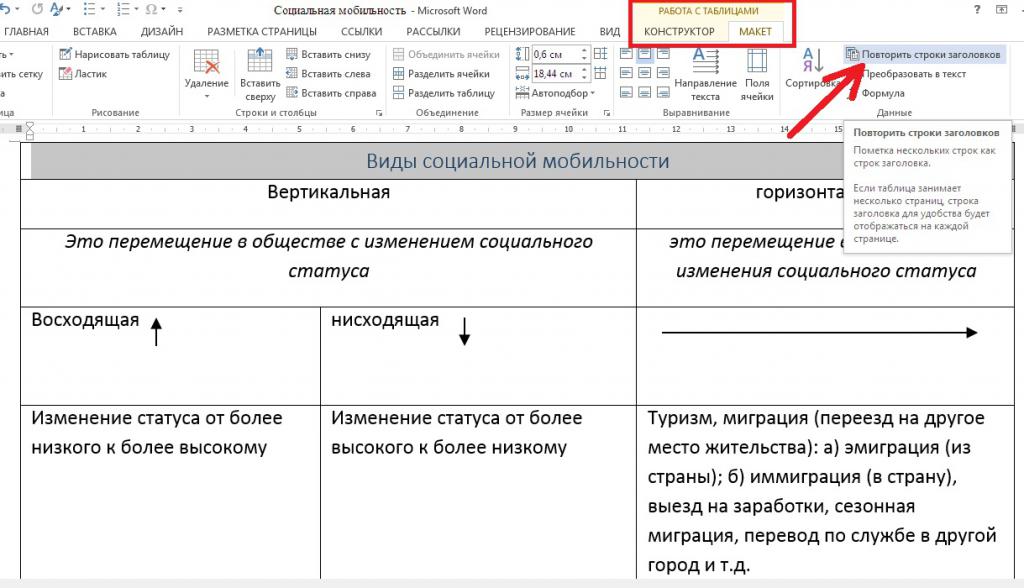Open the Rows and Columns dialog launcher
Screen dimensions: 1024x588
tap(381, 113)
